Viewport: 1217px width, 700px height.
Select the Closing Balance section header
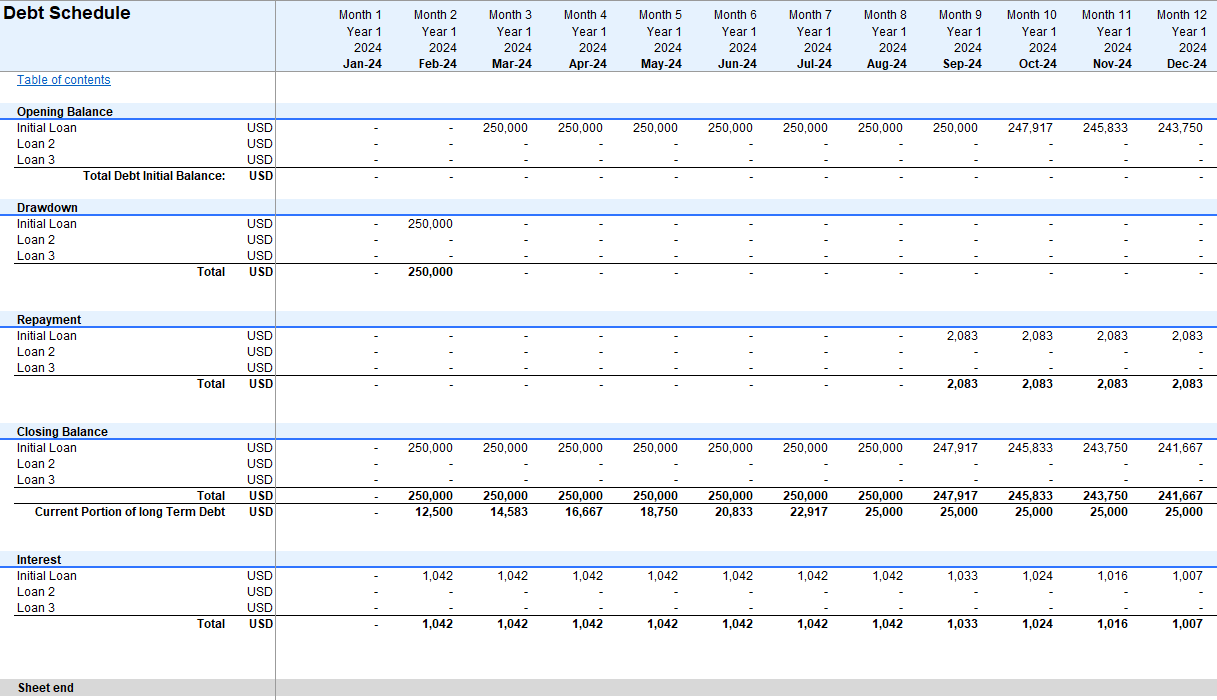point(62,432)
